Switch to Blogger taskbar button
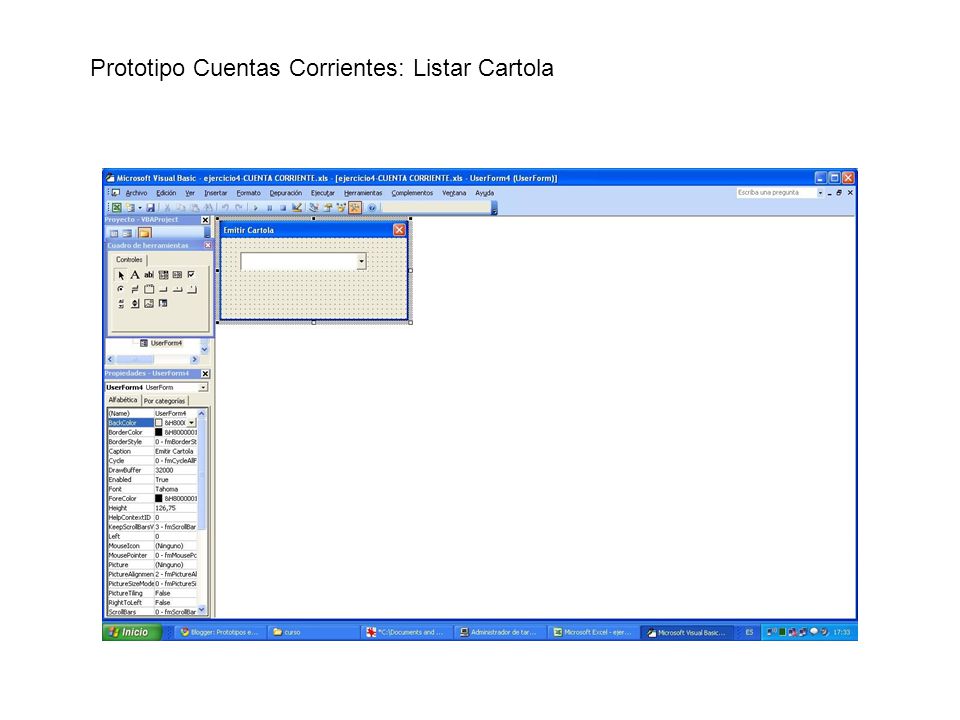 coord(220,632)
